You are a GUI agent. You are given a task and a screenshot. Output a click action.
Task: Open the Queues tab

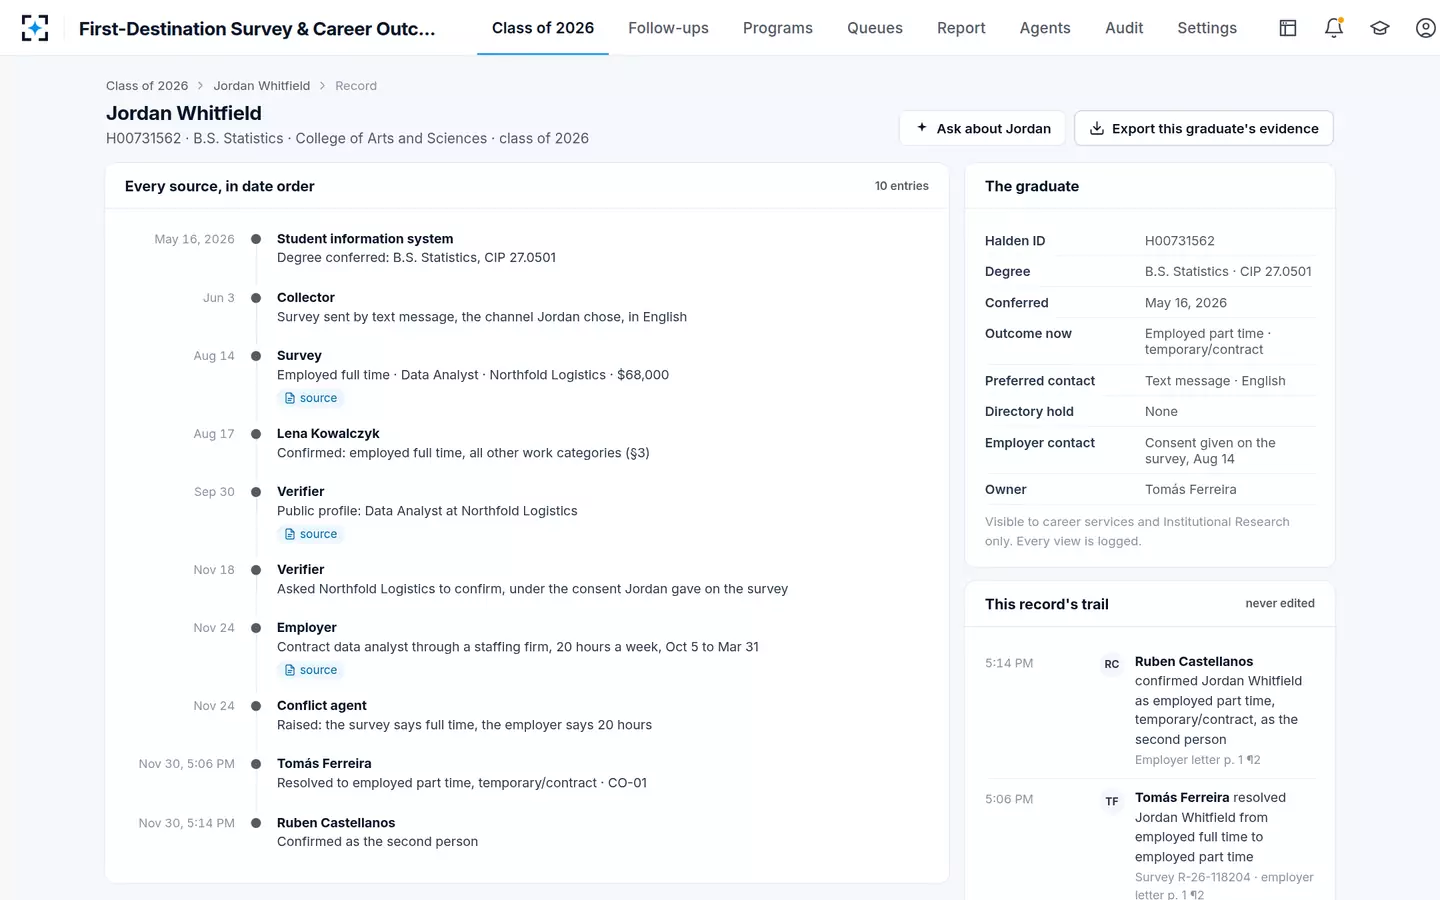(x=875, y=28)
